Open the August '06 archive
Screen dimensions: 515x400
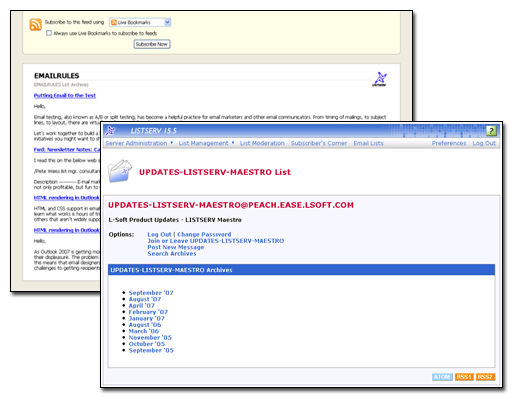click(x=145, y=324)
